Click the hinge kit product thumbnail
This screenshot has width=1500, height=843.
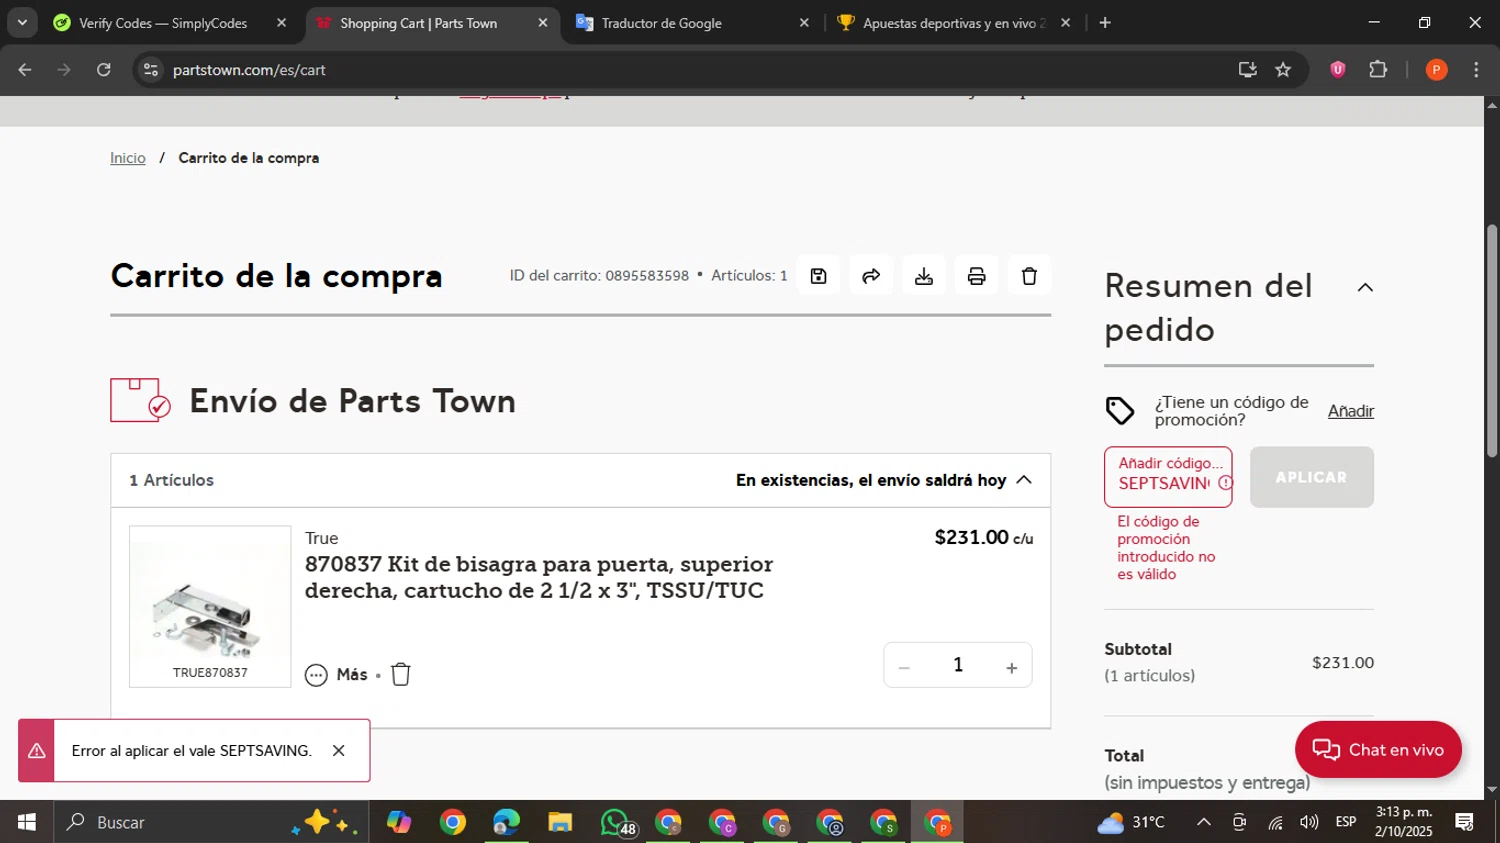coord(210,606)
